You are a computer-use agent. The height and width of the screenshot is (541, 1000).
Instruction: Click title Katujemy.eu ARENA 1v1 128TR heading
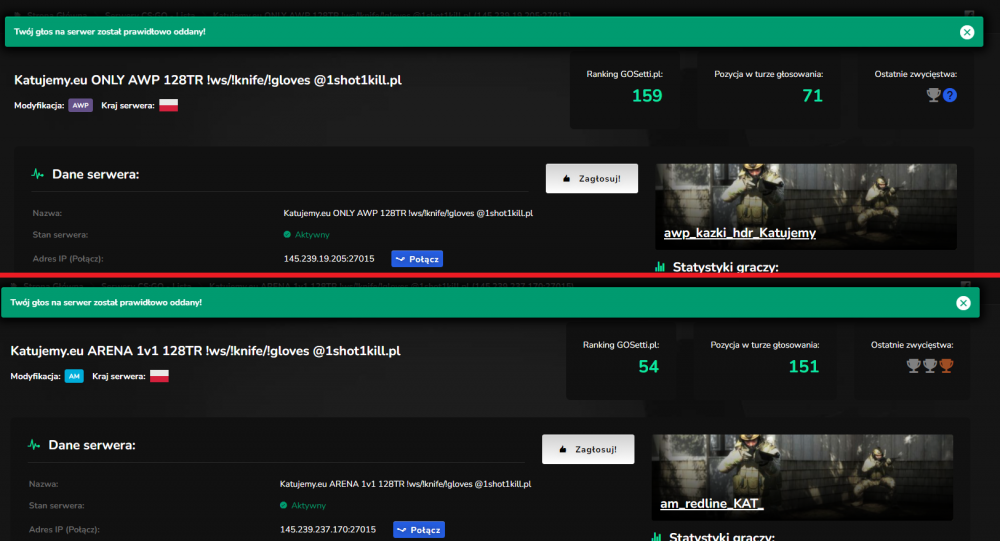pyautogui.click(x=205, y=351)
